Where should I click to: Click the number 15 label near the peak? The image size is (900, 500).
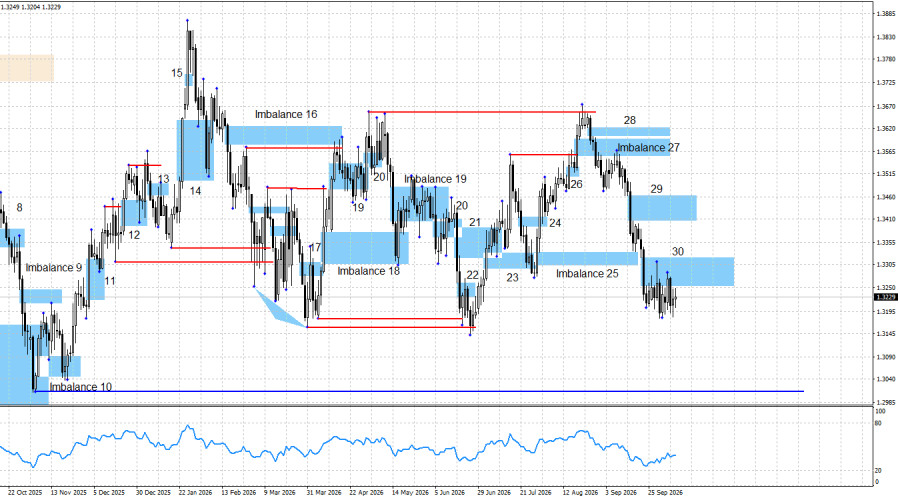point(177,73)
